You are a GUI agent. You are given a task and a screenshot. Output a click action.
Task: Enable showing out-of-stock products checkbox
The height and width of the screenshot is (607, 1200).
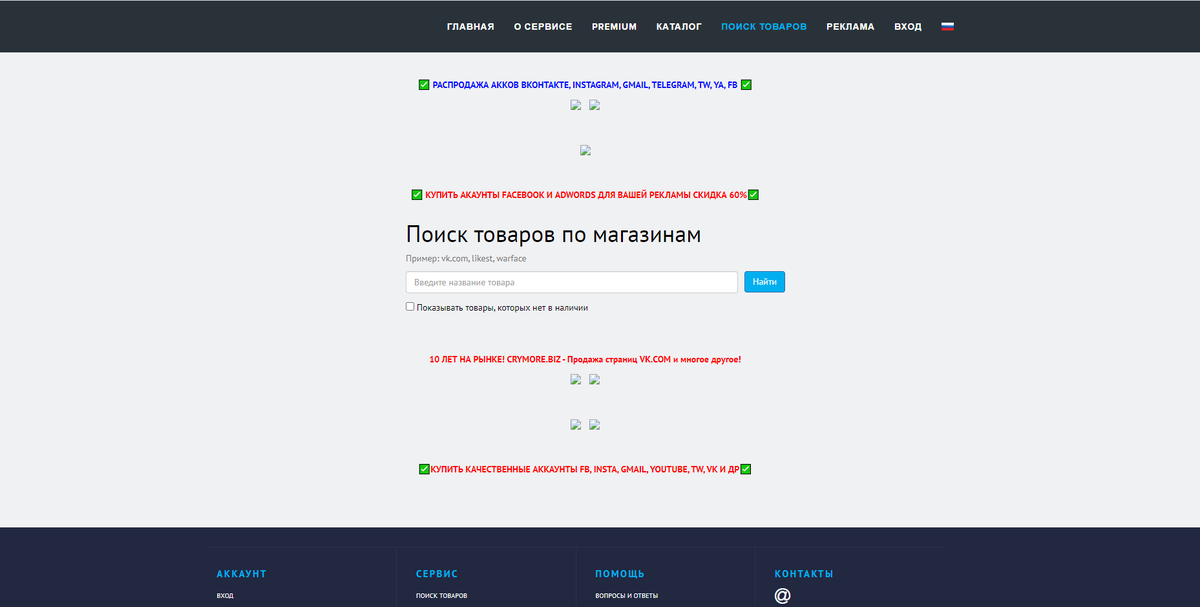coord(410,307)
